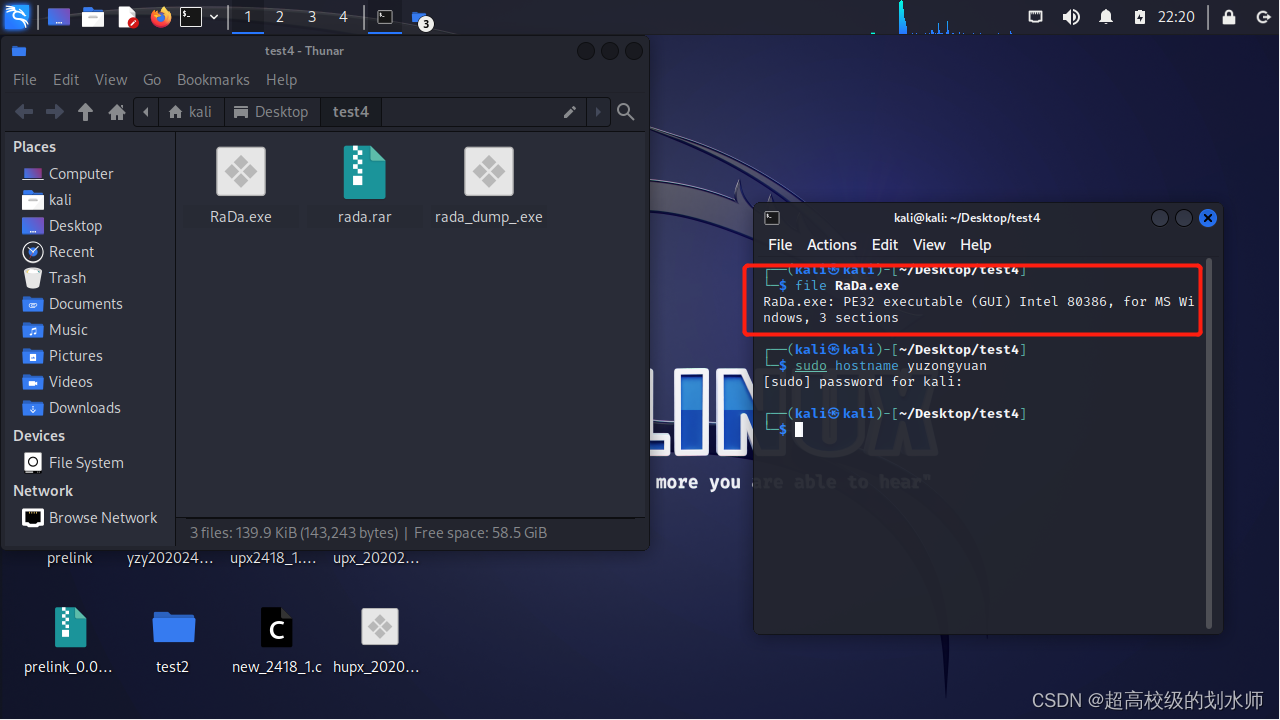Click the lock screen panel icon

point(1229,17)
